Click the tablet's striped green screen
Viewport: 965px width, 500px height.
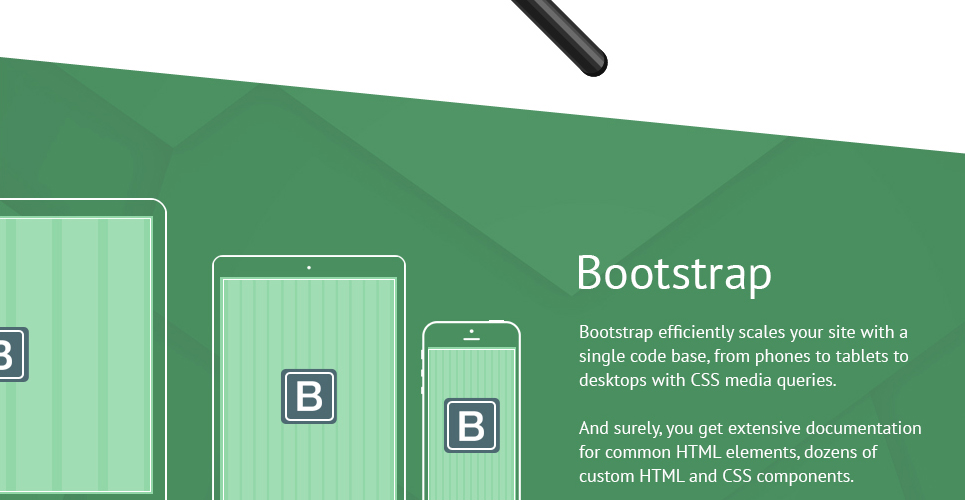click(x=309, y=389)
